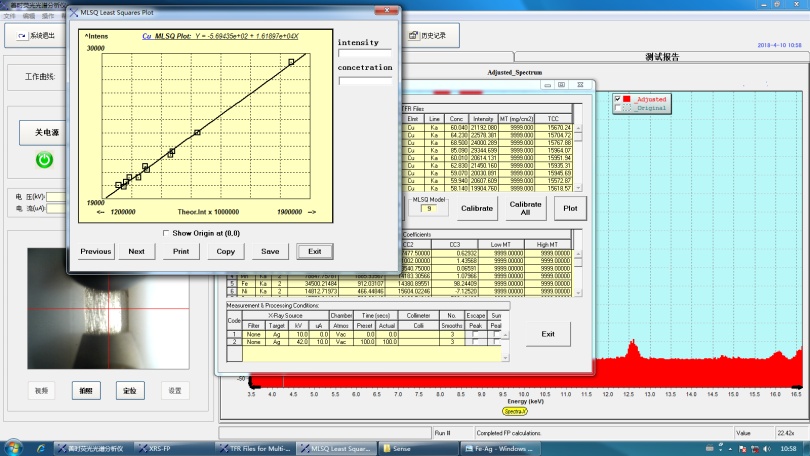
Task: Toggle the _Original spectrum legend checkbox
Action: pyautogui.click(x=617, y=108)
